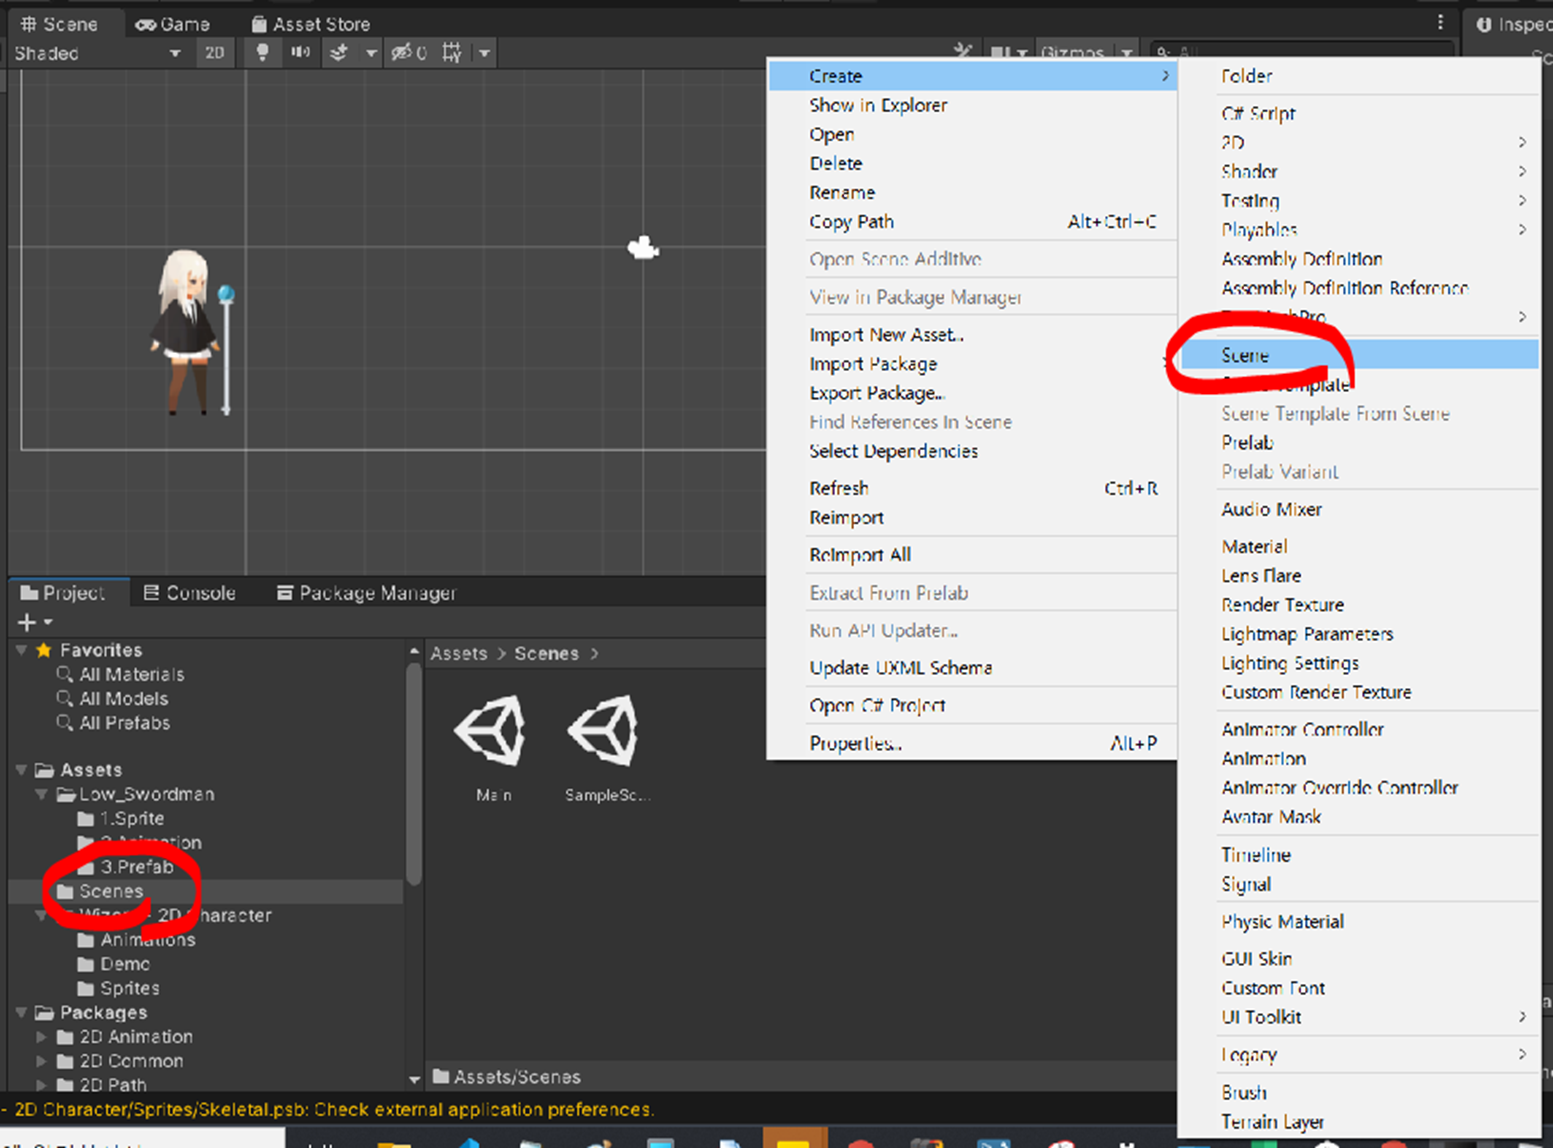Open Properties from context menu
This screenshot has width=1553, height=1148.
click(x=972, y=743)
